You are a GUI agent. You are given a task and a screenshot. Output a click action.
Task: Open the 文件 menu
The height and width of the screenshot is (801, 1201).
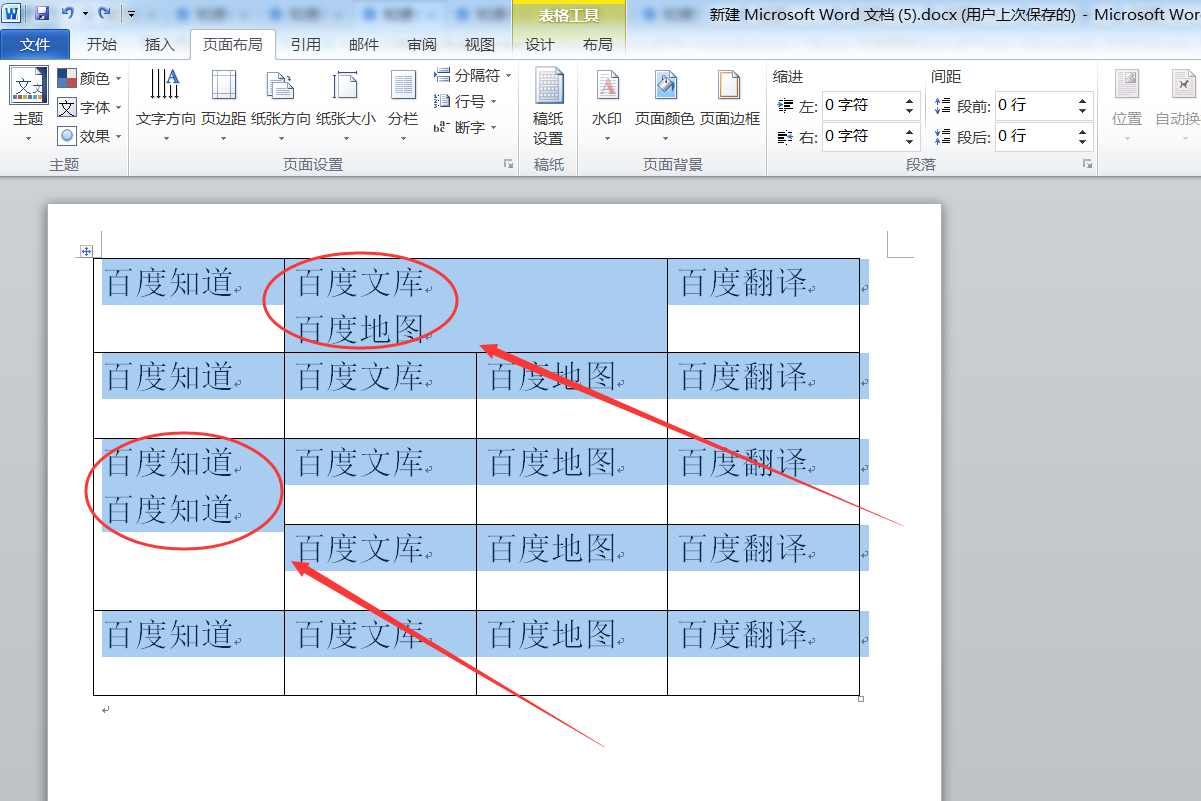tap(35, 44)
